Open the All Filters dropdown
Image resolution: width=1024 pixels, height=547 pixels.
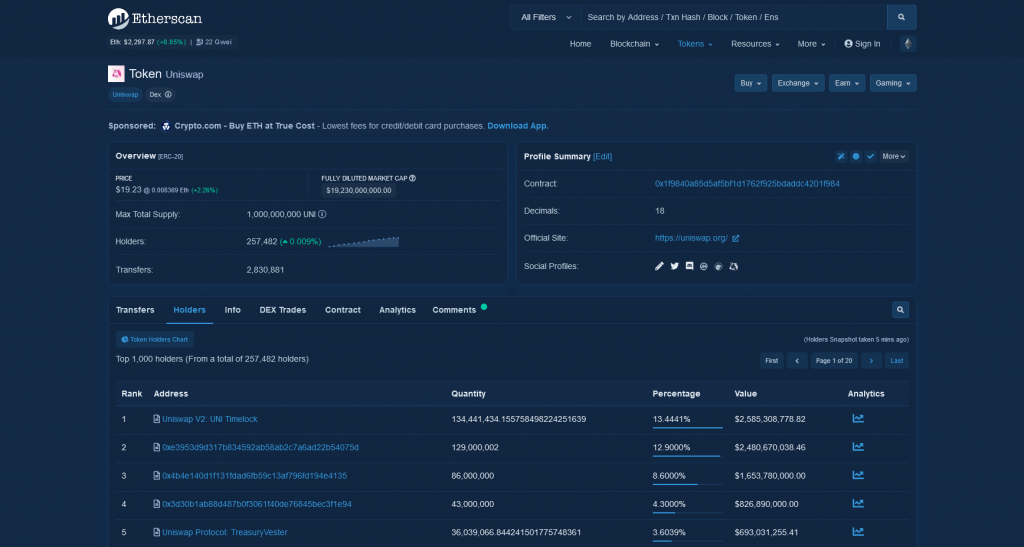click(x=546, y=18)
